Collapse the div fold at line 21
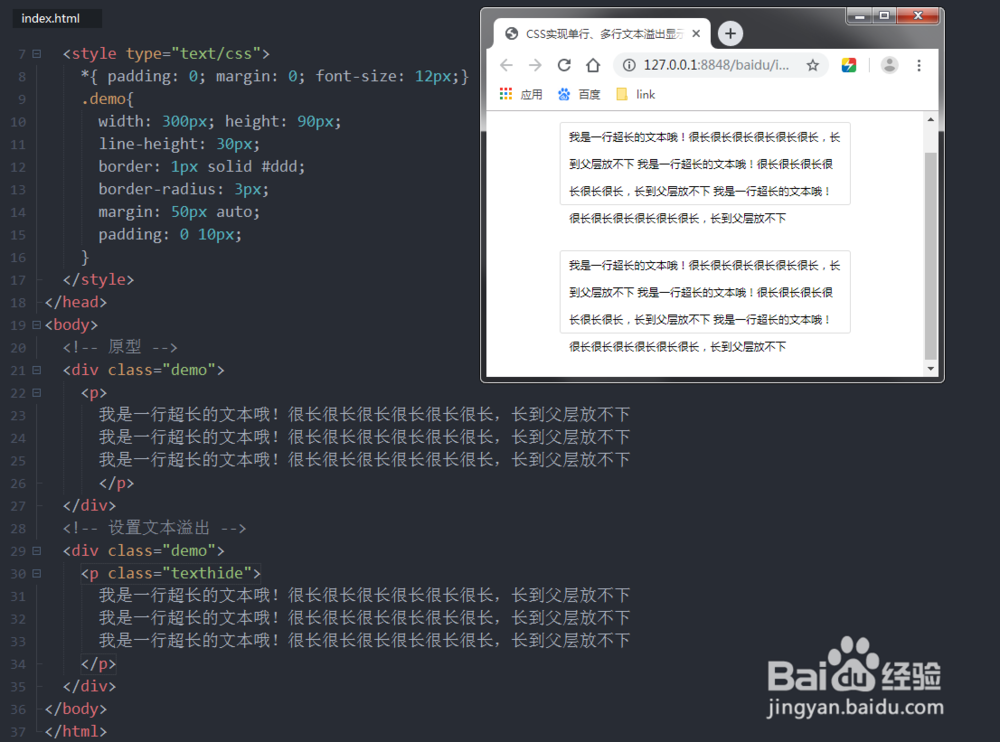Screen dimensions: 1000x742 coord(36,370)
